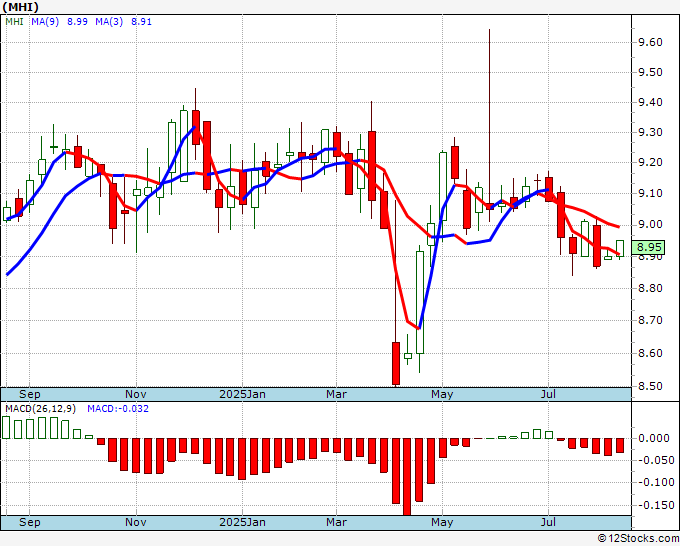Click Jul on the MACD panel date axis

pos(549,522)
